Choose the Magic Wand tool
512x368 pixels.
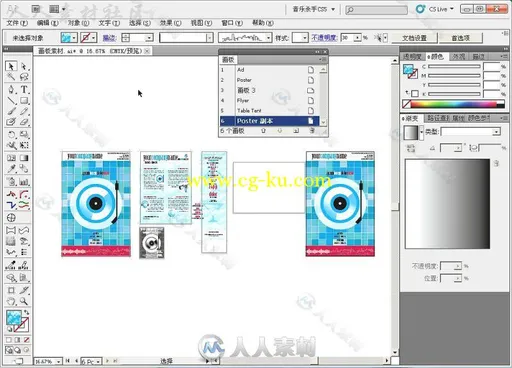11,77
